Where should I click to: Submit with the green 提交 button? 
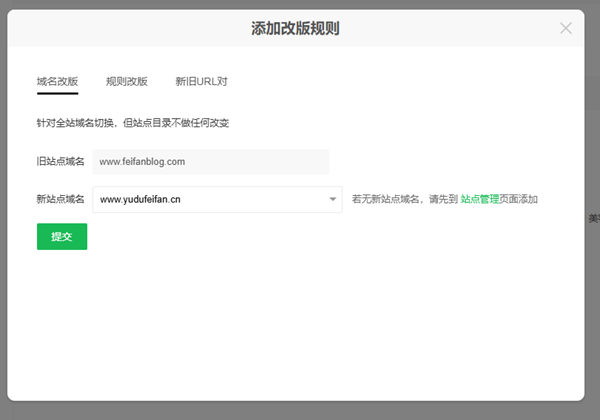tap(62, 236)
